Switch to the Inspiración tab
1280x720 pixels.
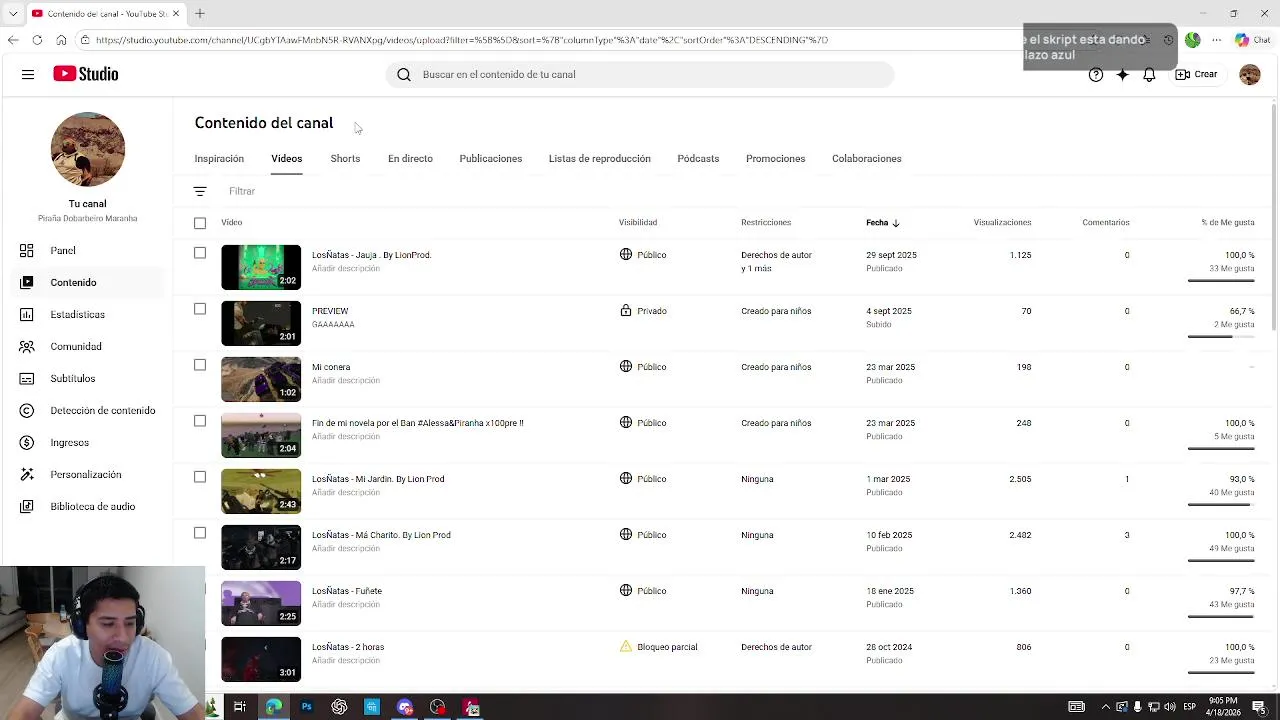[219, 158]
